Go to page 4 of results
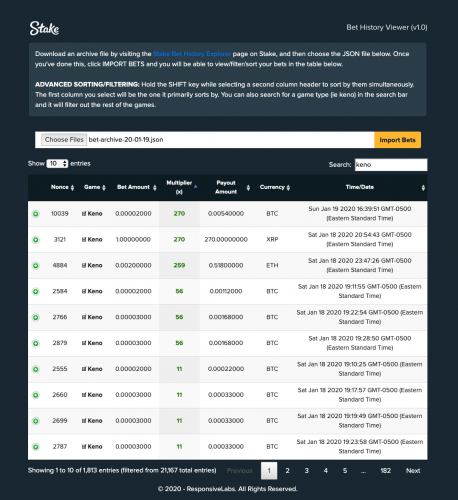Viewport: 458px width, 500px height. point(326,471)
